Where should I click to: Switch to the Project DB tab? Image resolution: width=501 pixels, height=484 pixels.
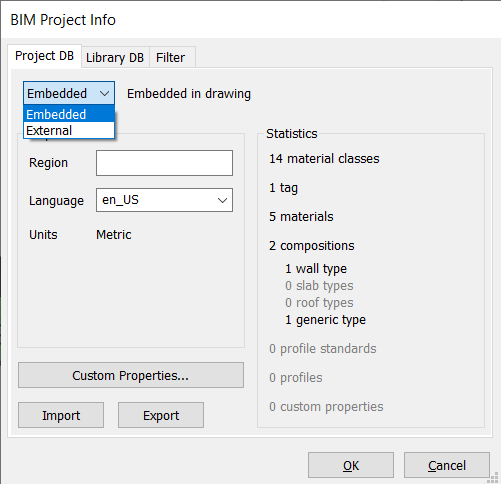44,56
